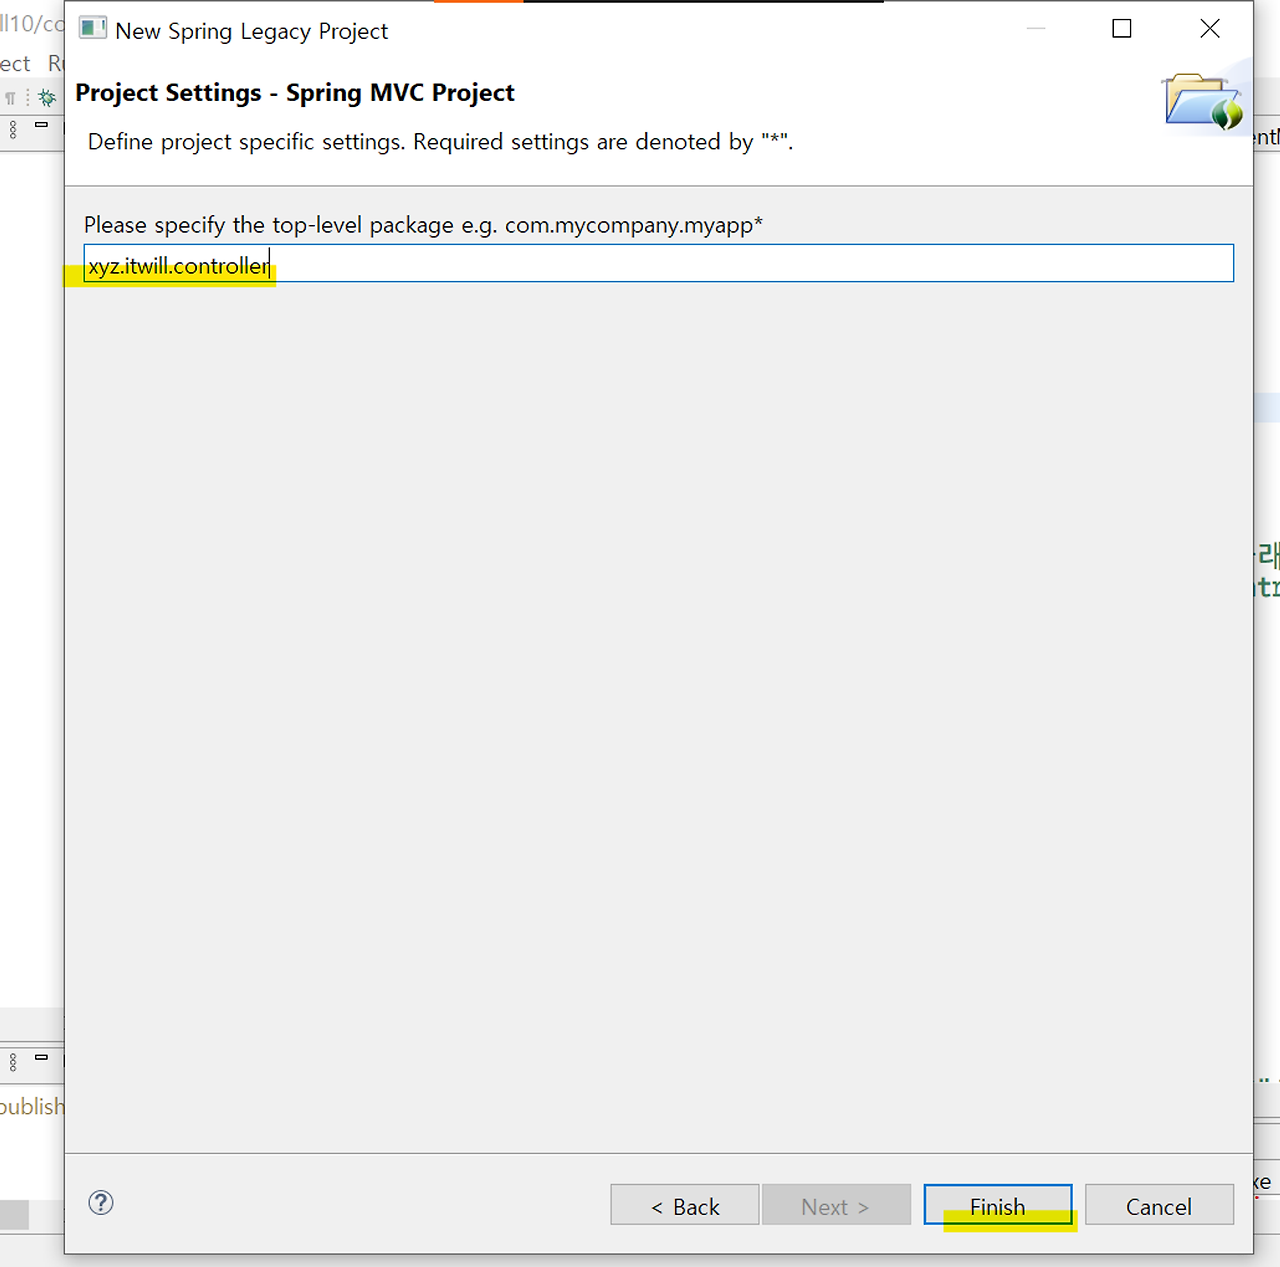
Task: Open upper panel view menu dots
Action: pyautogui.click(x=13, y=129)
